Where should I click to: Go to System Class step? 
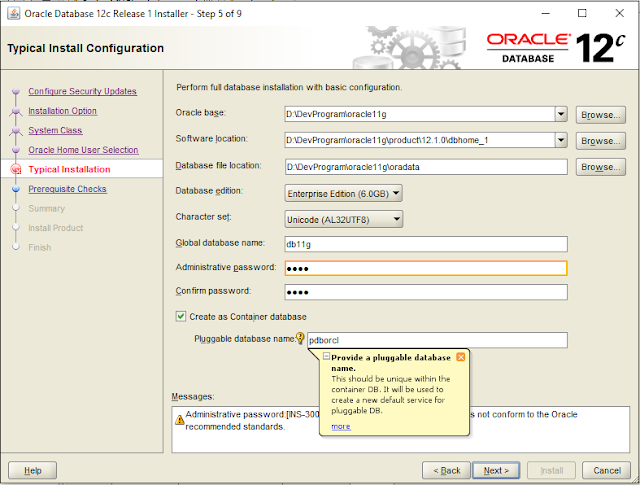pos(55,130)
